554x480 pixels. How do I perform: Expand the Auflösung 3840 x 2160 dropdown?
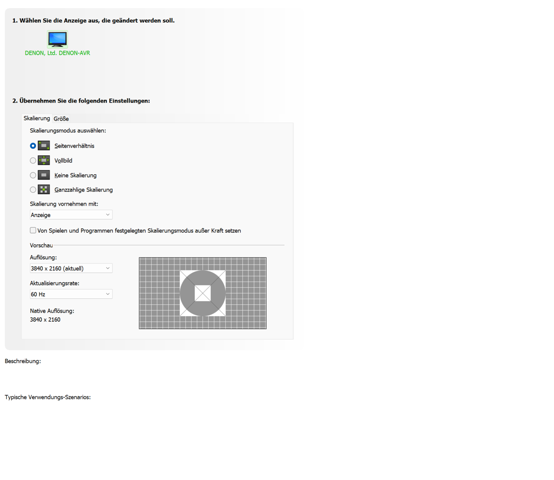tap(71, 268)
